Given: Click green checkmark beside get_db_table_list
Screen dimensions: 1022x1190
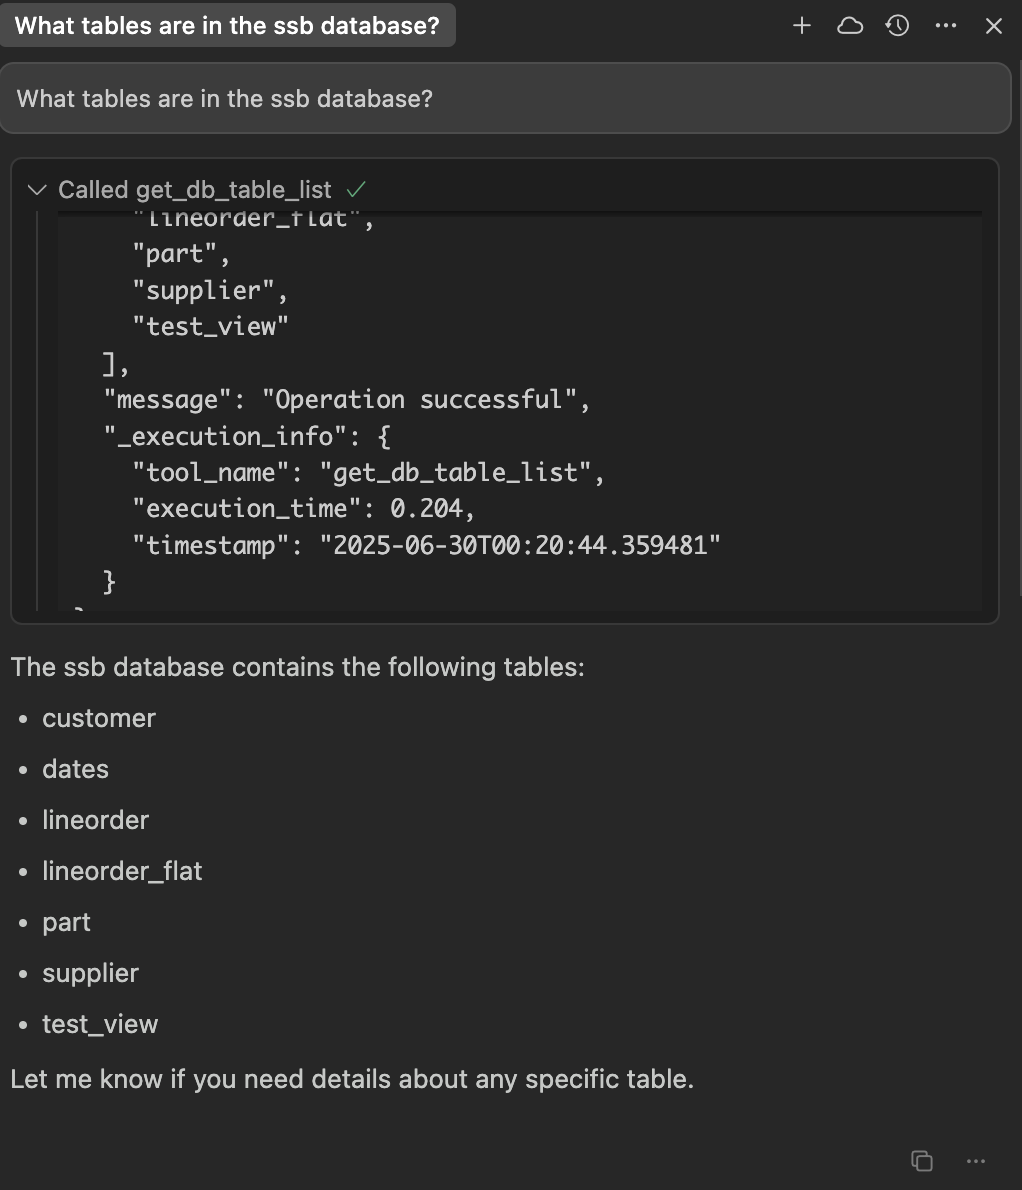Looking at the screenshot, I should pyautogui.click(x=355, y=189).
